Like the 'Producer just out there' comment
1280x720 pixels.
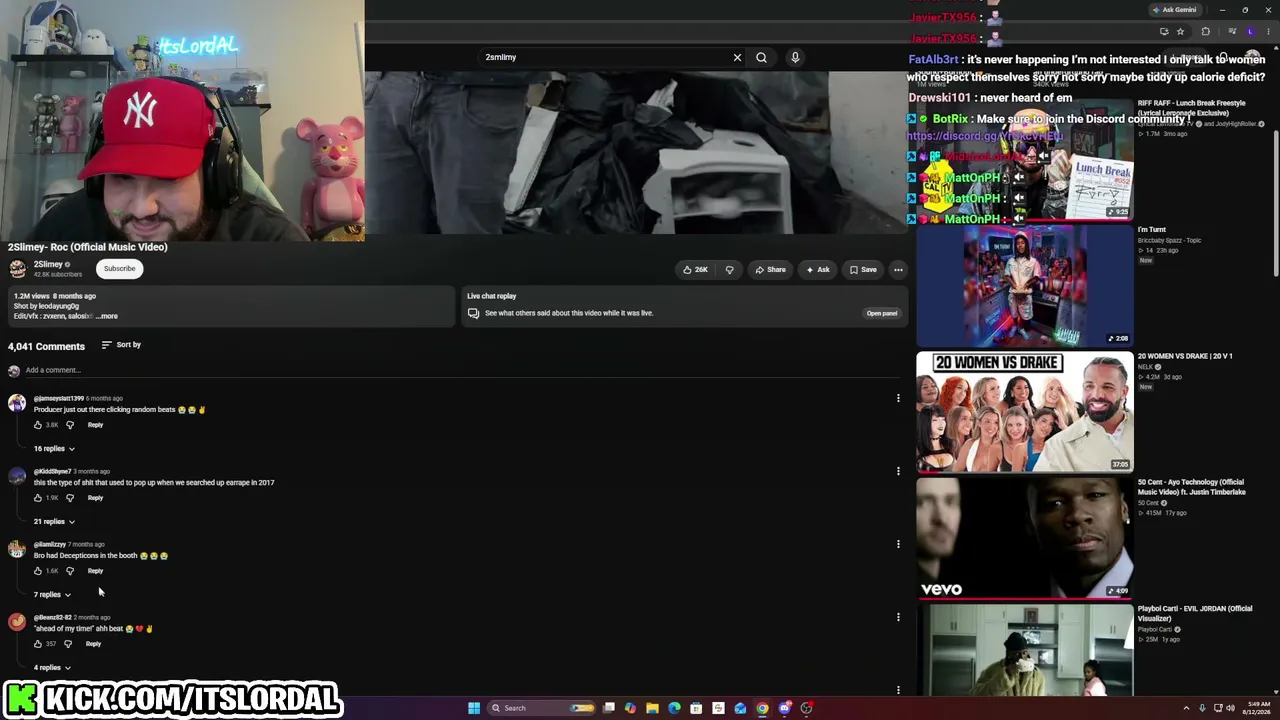[38, 425]
